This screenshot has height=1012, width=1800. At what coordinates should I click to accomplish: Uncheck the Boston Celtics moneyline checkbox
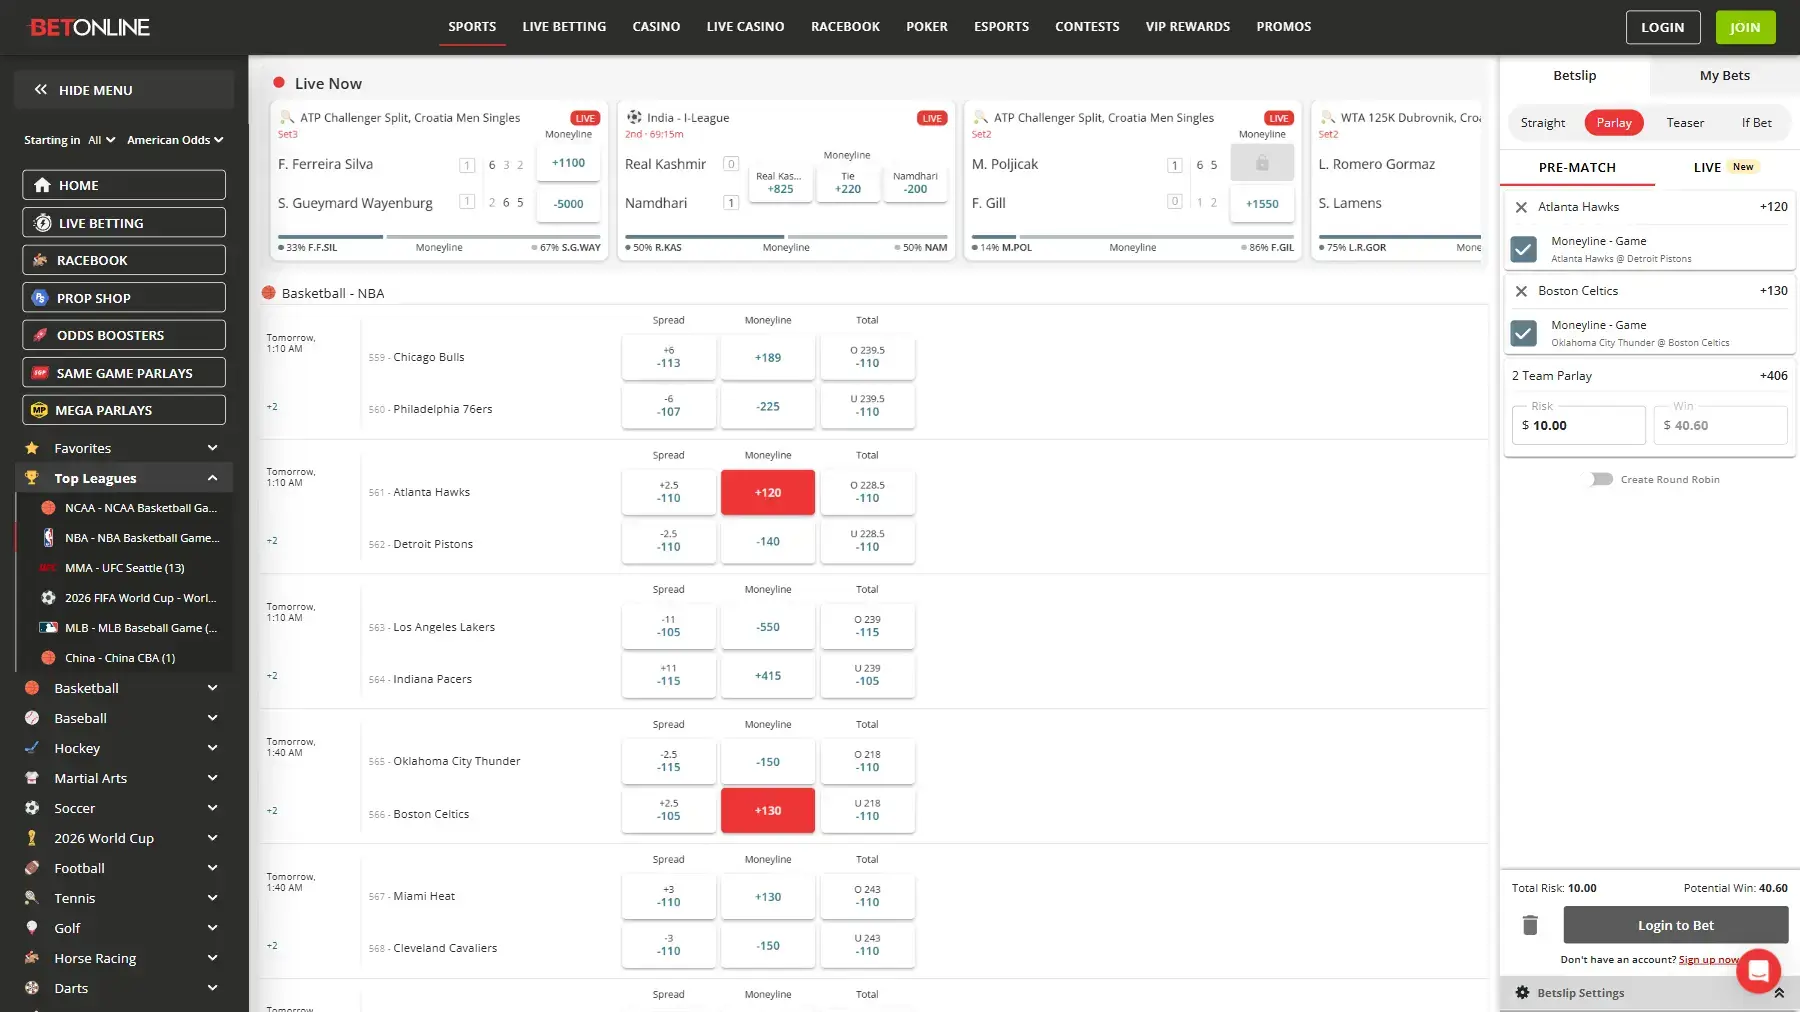[1523, 333]
